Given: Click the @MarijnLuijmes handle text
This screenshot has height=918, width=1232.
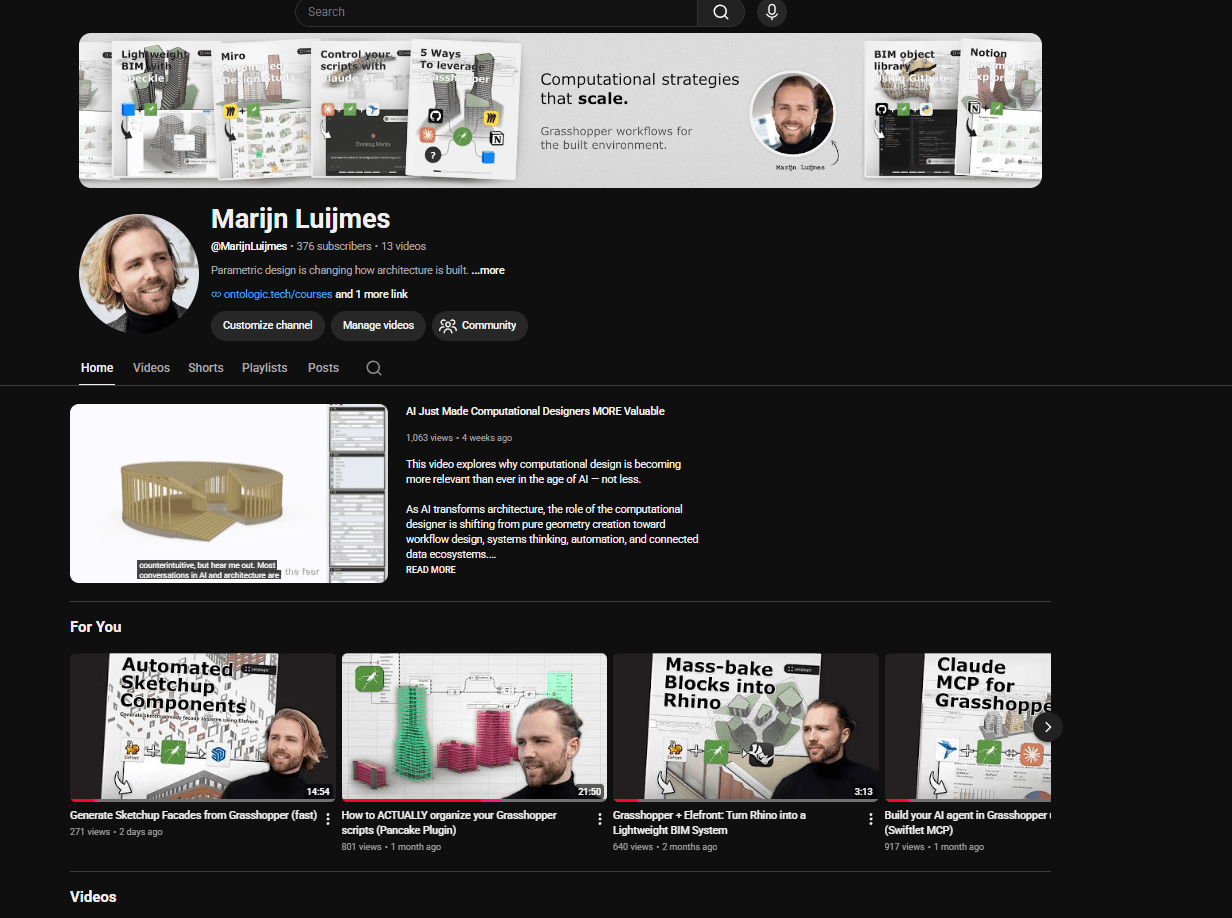Looking at the screenshot, I should point(249,246).
